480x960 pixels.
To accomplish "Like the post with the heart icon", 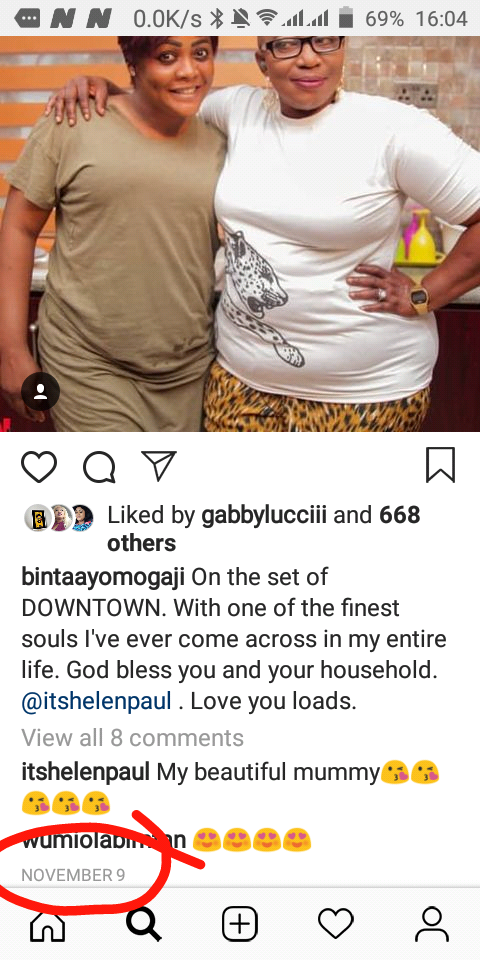I will coord(39,468).
